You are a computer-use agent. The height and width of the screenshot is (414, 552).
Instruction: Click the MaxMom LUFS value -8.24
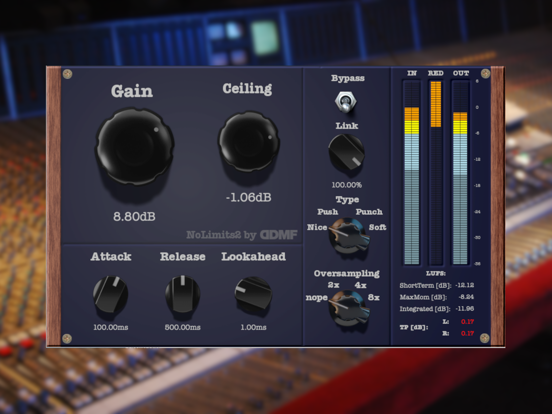(x=466, y=297)
